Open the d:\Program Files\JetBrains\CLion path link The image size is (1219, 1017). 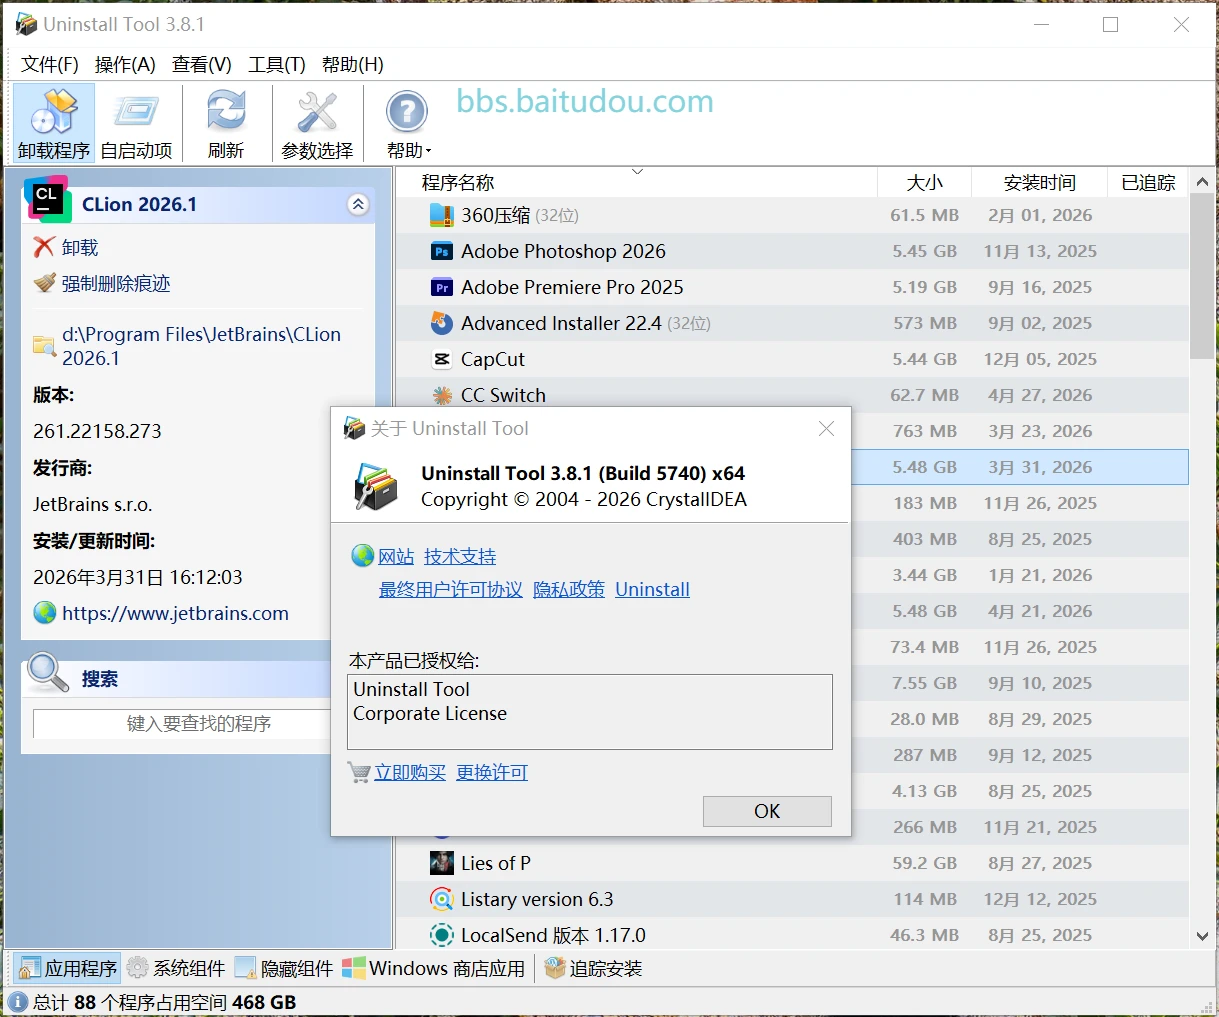[x=201, y=346]
